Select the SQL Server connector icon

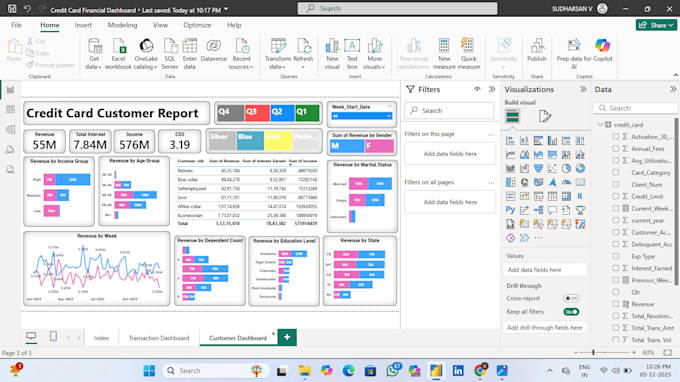click(170, 46)
